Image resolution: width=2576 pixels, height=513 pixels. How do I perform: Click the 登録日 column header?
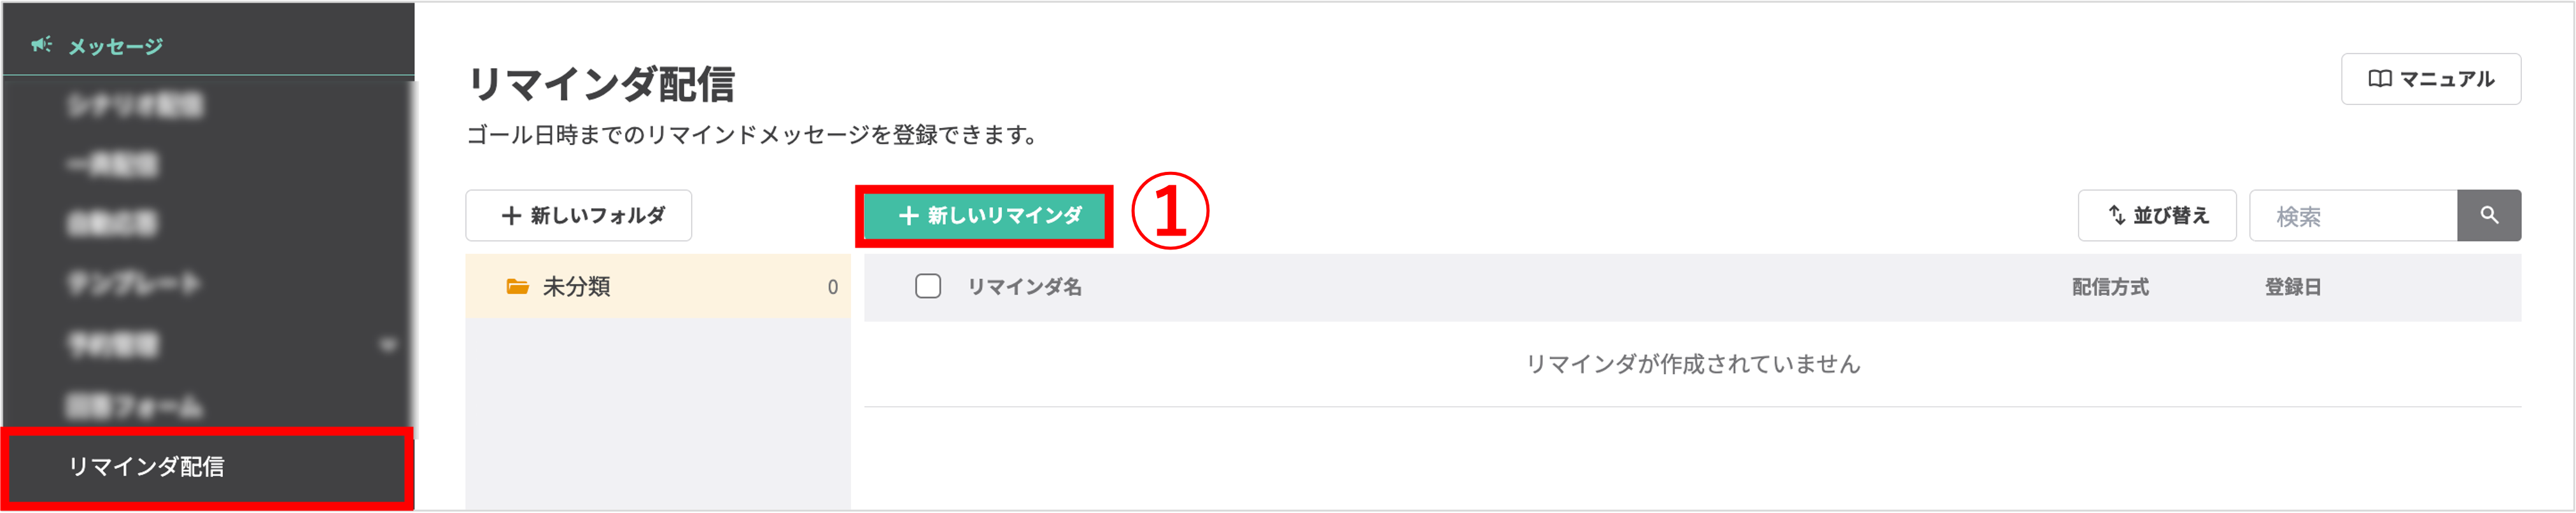point(2292,288)
